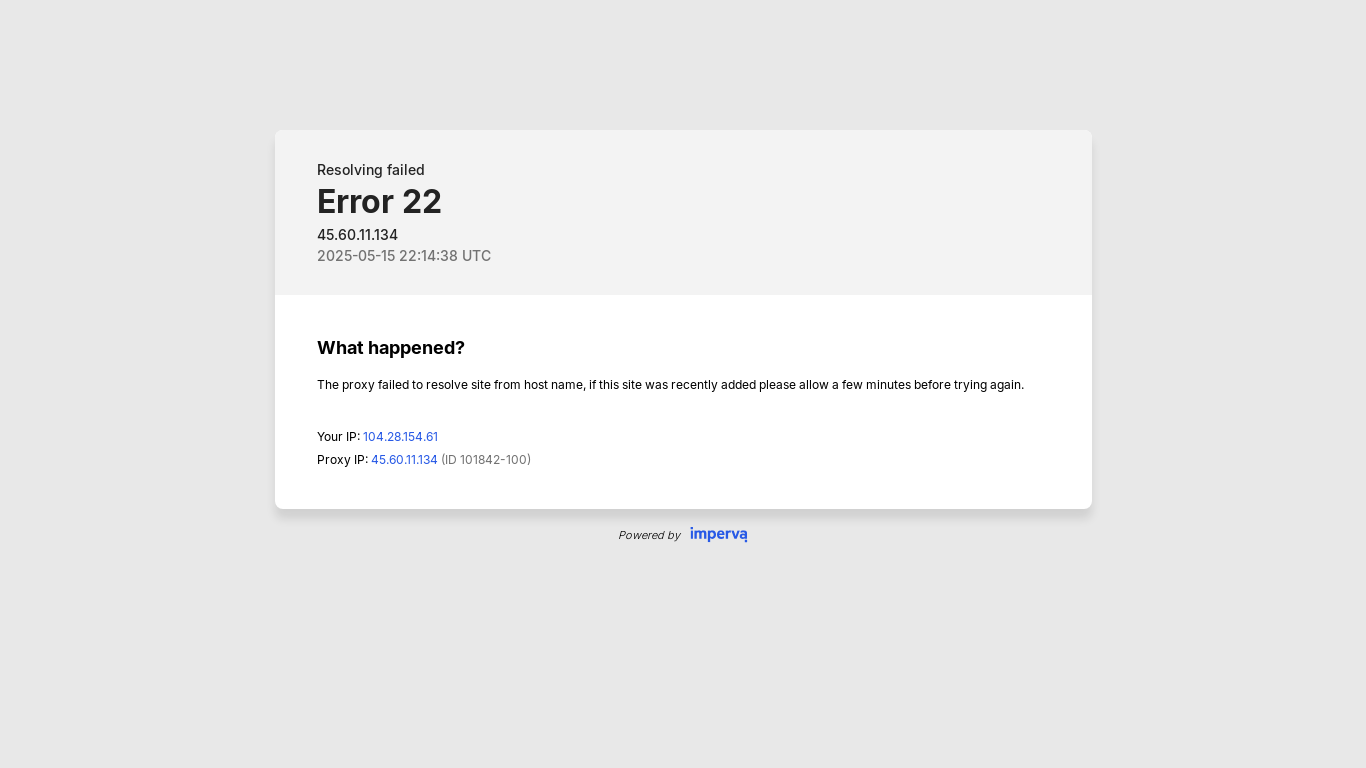
Task: Click the 'What happened?' heading
Action: point(391,348)
